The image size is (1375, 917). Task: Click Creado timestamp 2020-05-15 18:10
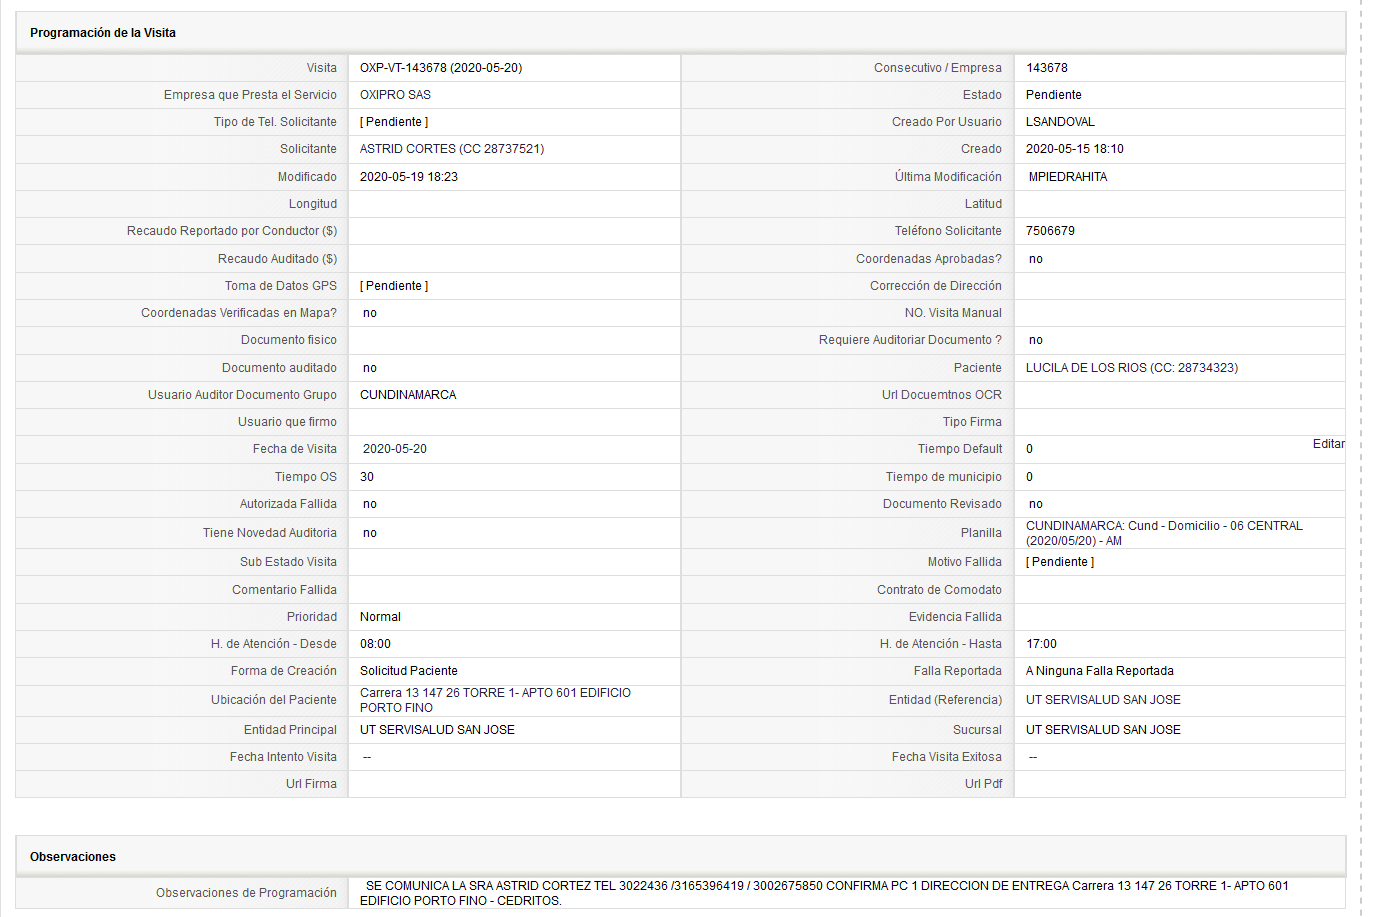point(1075,149)
